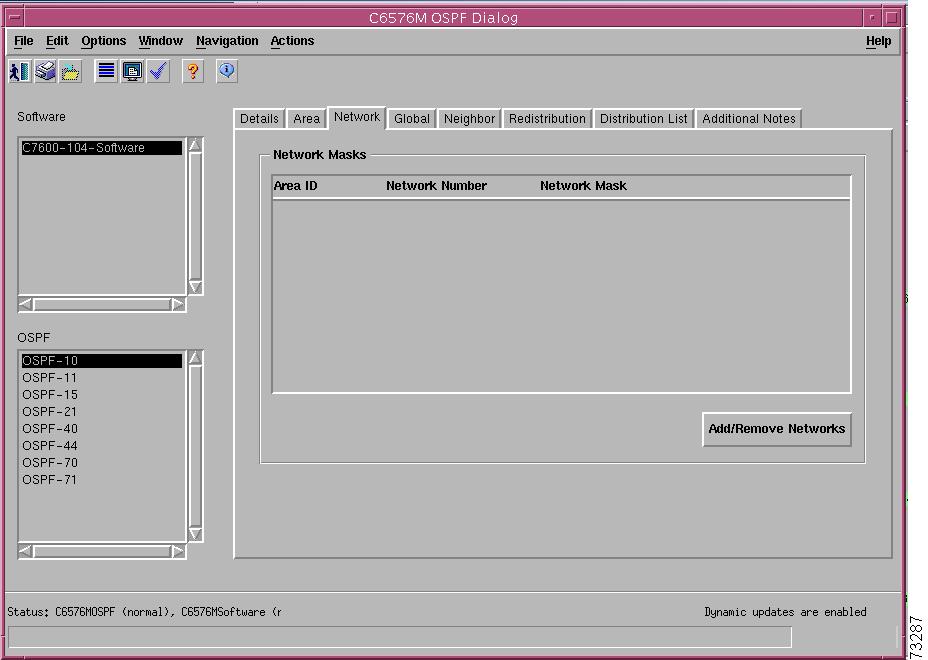Click the open folder toolbar icon
This screenshot has height=660, width=928.
pos(70,72)
